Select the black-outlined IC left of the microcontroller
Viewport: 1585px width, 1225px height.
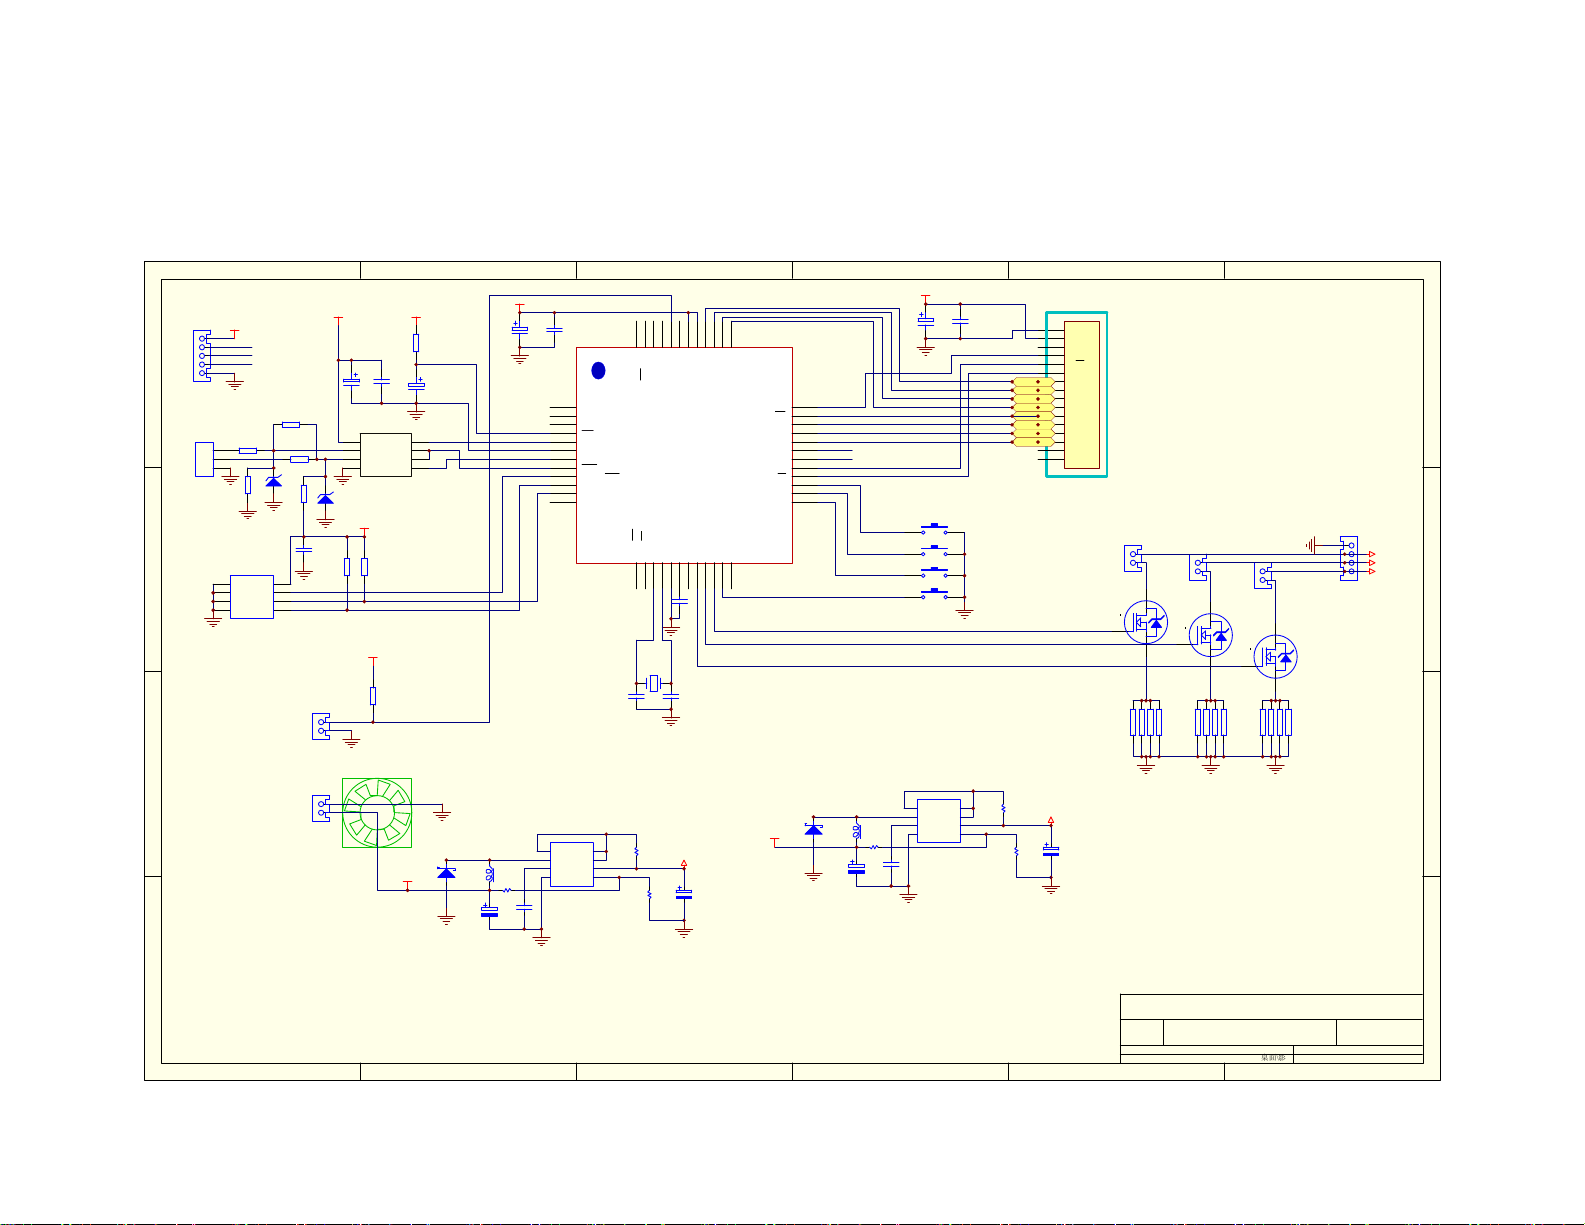[x=386, y=455]
